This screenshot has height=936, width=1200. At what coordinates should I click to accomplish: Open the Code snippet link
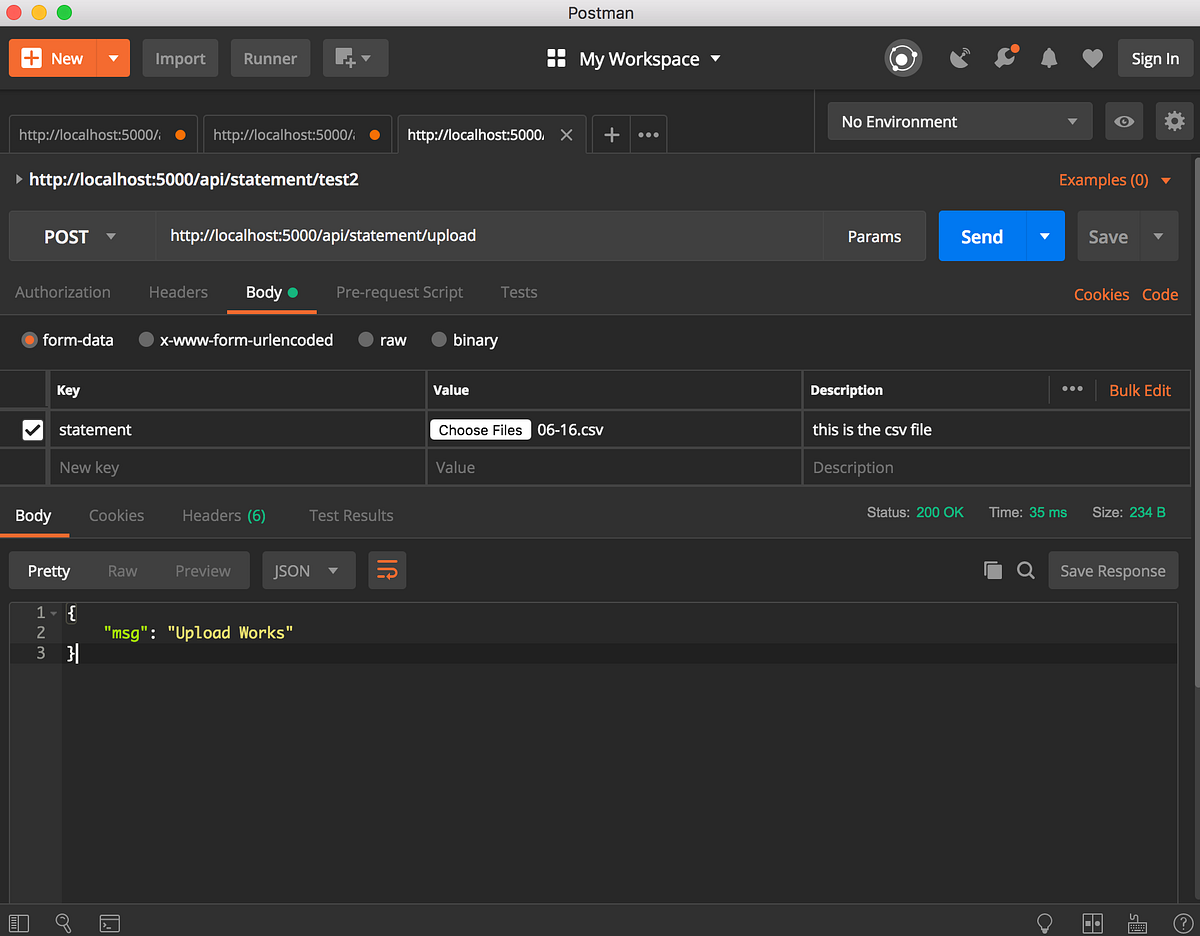click(x=1160, y=295)
